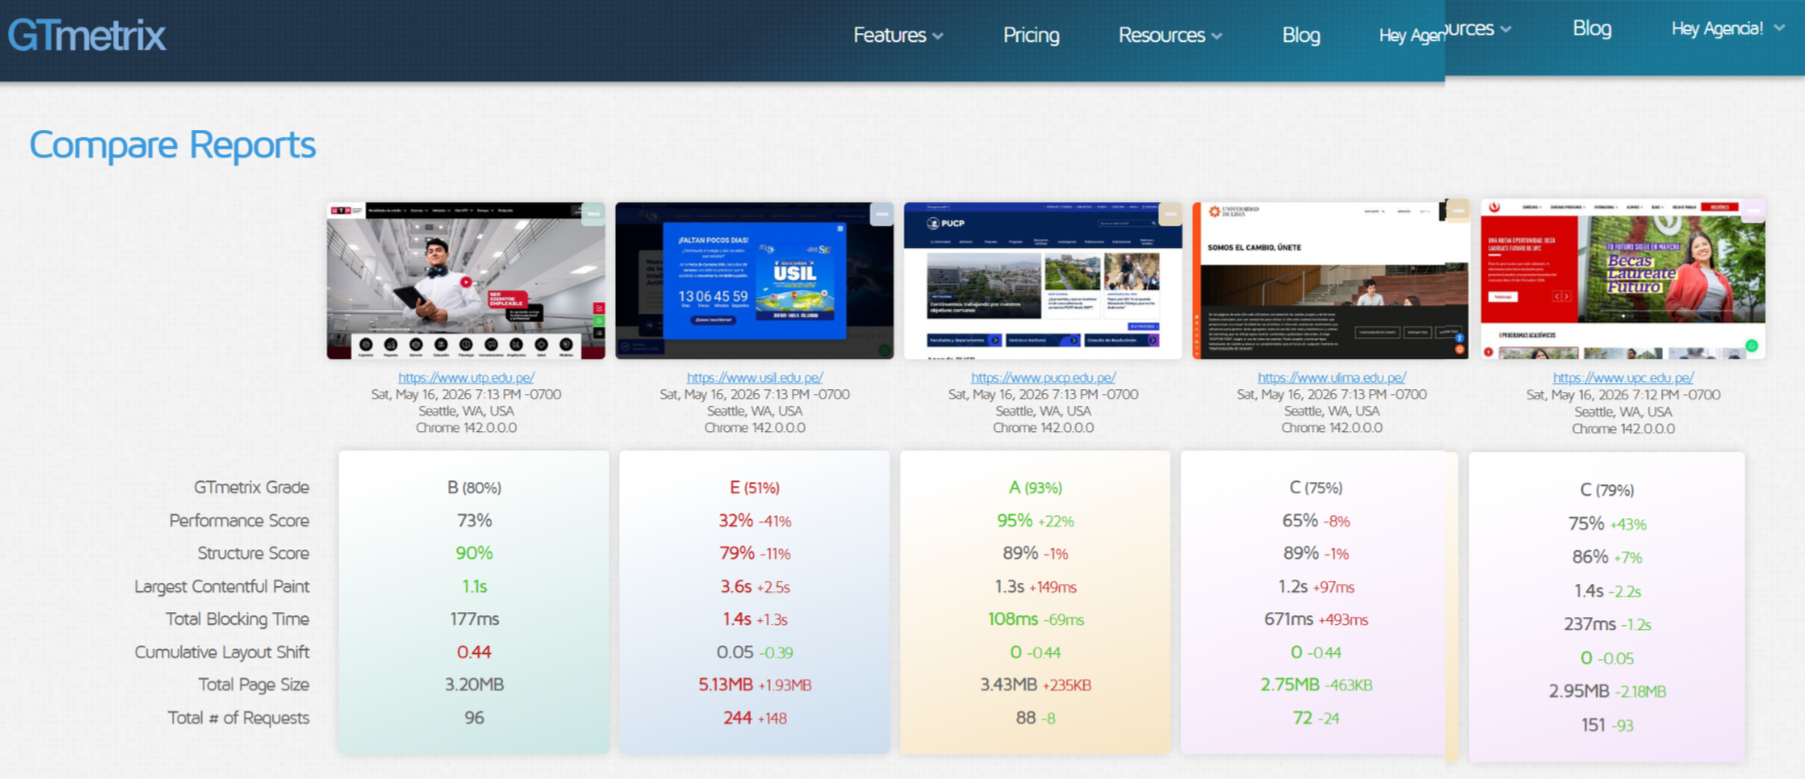Screen dimensions: 1805x779
Task: Open the Features dropdown menu
Action: tap(898, 35)
